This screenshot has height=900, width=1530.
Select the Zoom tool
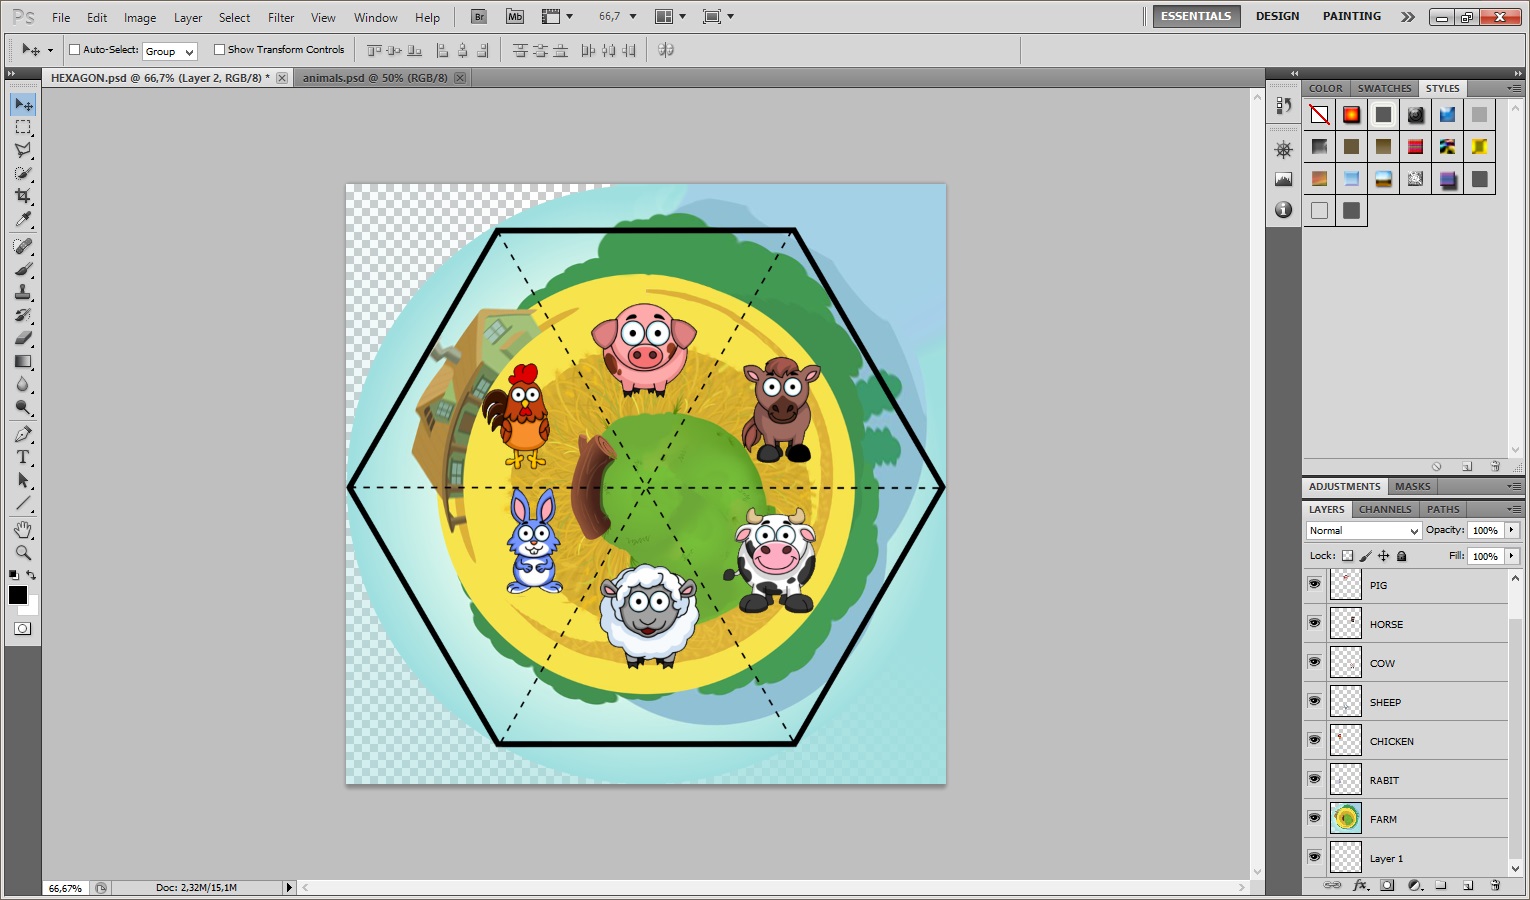click(x=23, y=552)
